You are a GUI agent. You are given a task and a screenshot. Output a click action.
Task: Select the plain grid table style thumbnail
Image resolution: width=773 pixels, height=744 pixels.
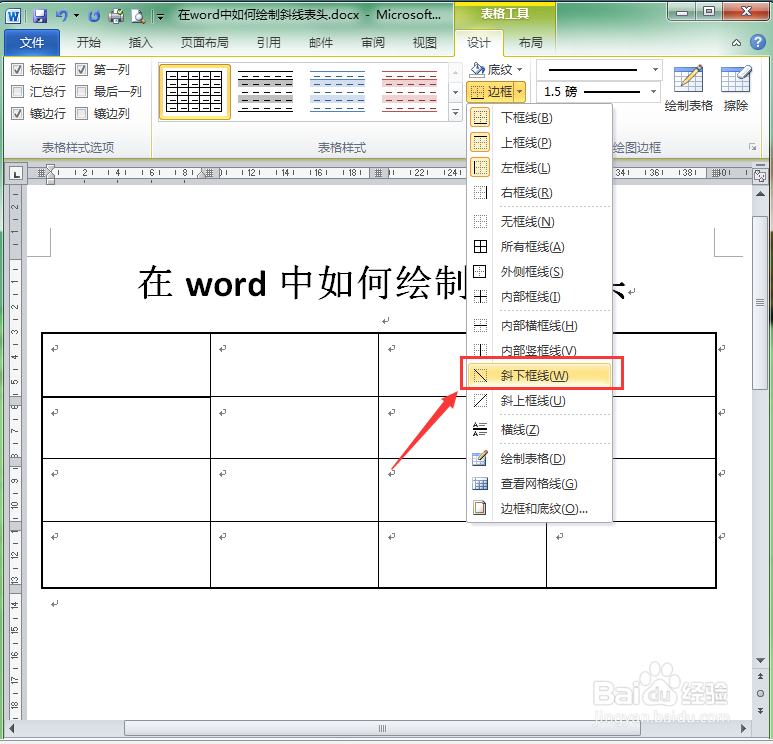click(194, 92)
